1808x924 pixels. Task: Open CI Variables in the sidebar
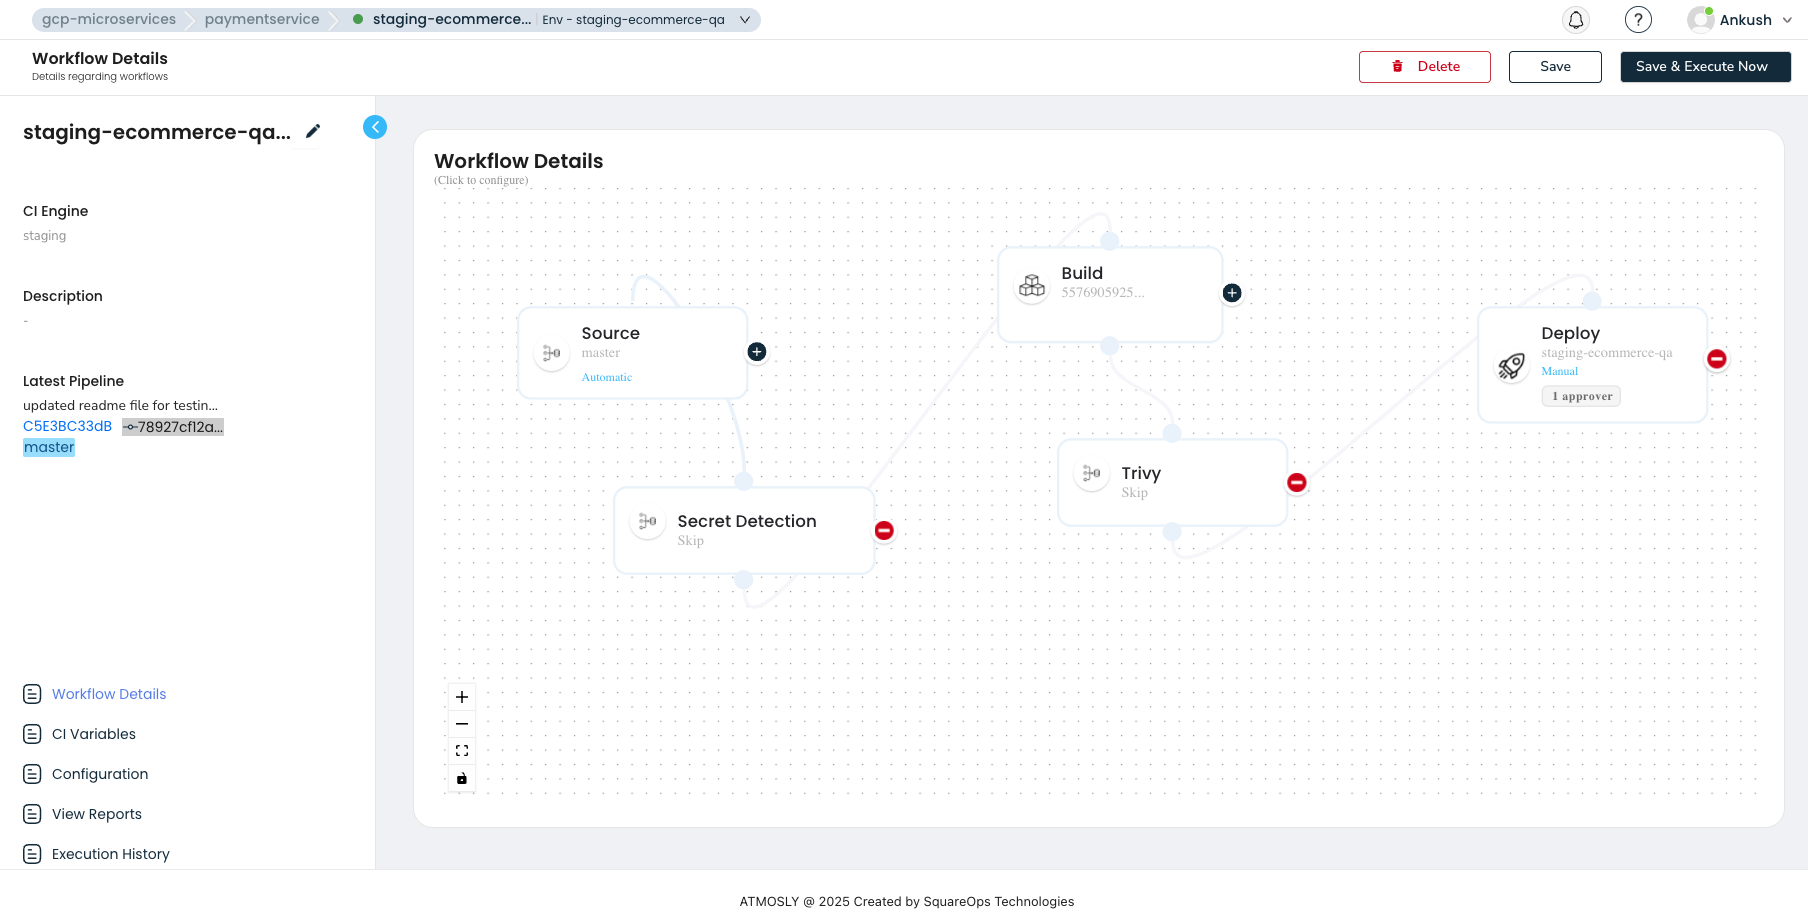point(94,734)
